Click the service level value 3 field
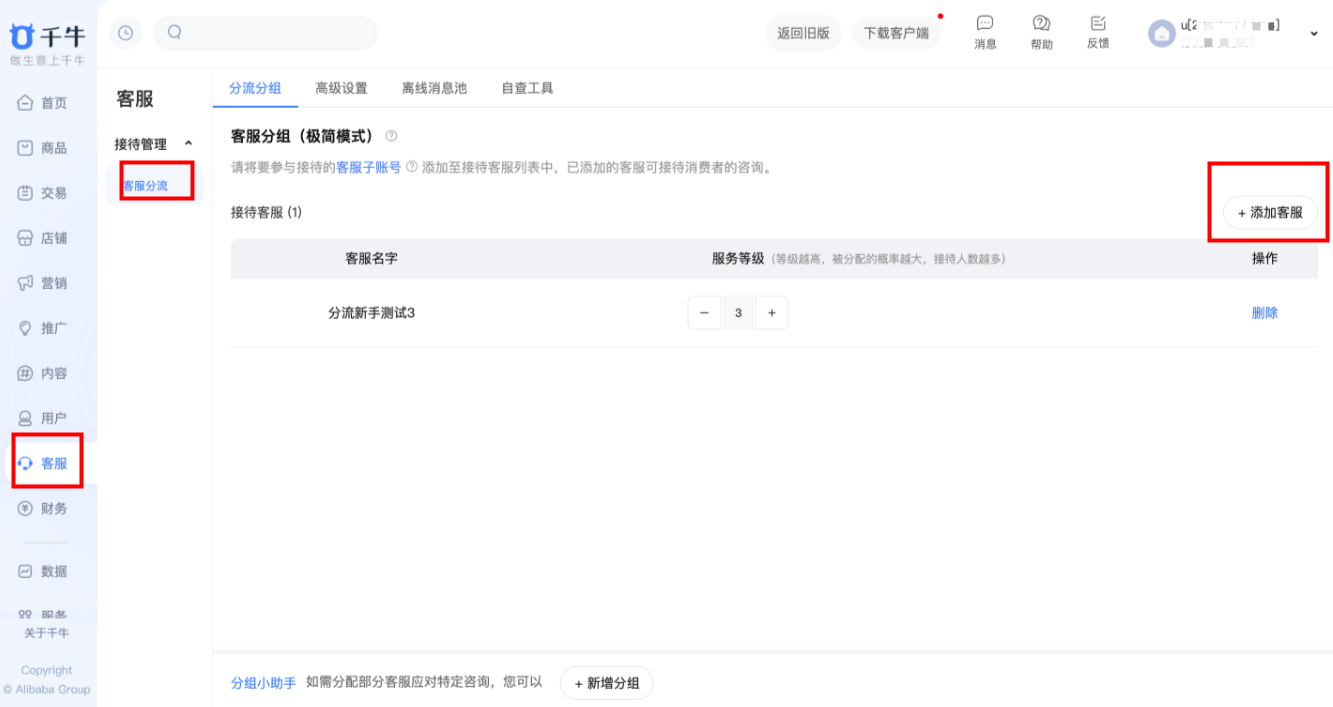The image size is (1333, 707). pyautogui.click(x=738, y=313)
